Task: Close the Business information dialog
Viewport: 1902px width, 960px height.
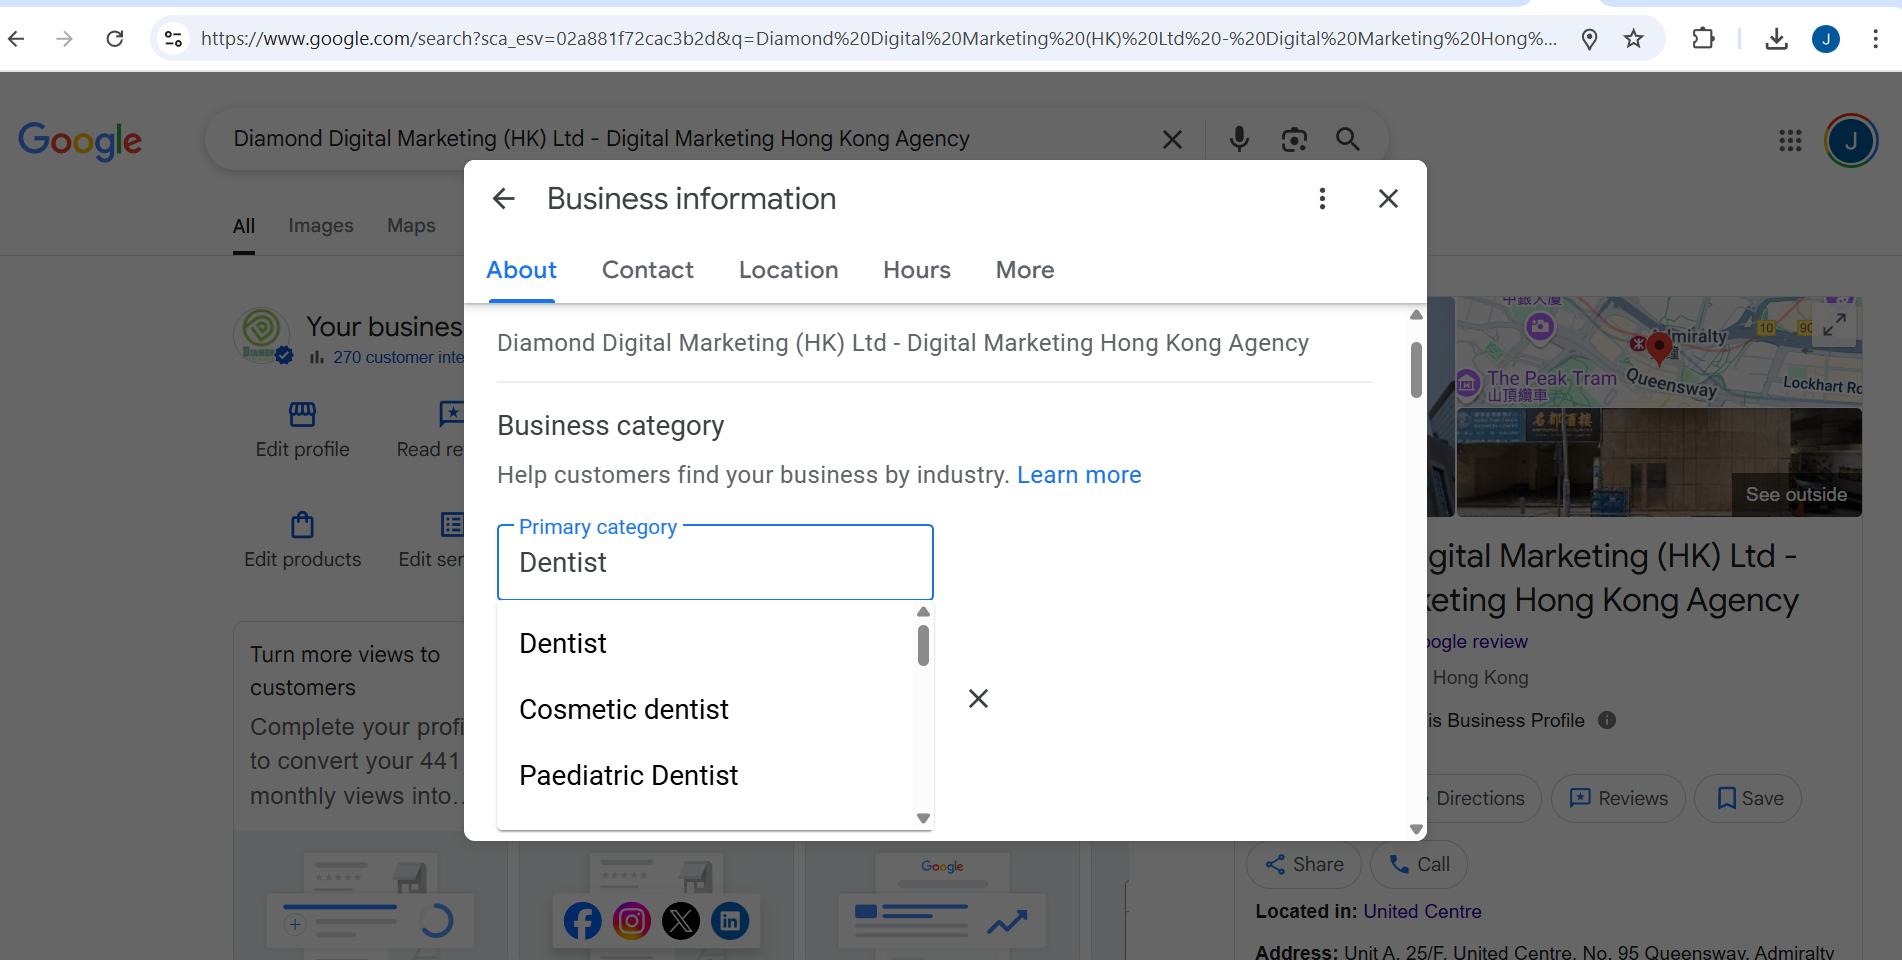Action: tap(1388, 199)
